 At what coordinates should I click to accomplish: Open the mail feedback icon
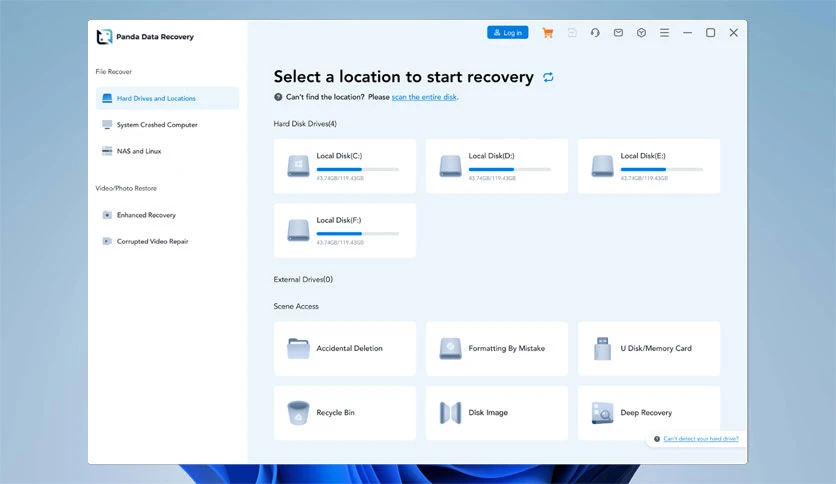tap(618, 33)
